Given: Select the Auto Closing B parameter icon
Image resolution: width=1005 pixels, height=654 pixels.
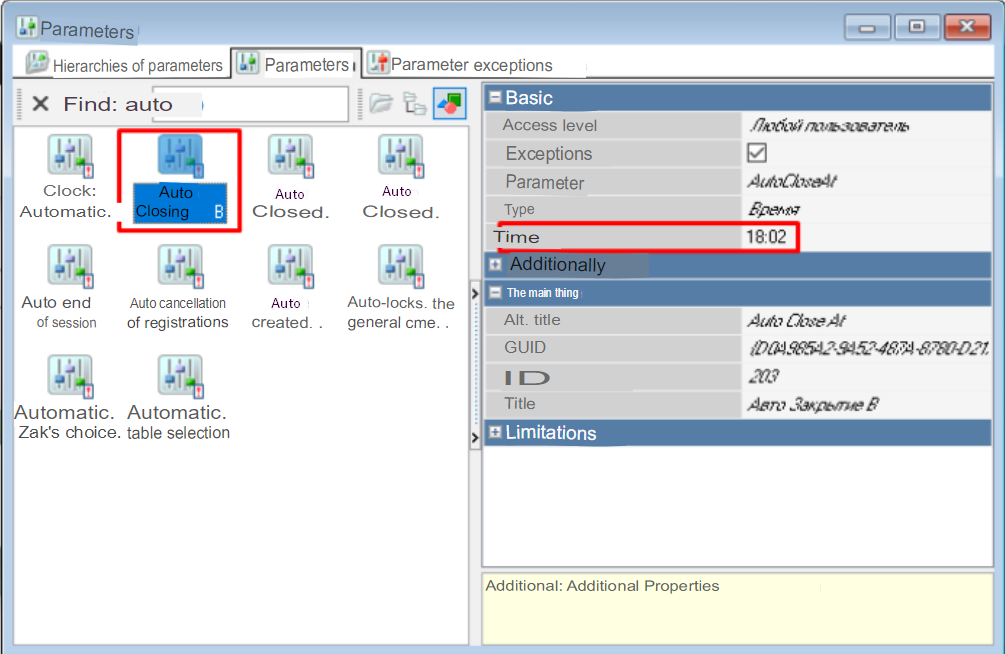Looking at the screenshot, I should coord(180,156).
